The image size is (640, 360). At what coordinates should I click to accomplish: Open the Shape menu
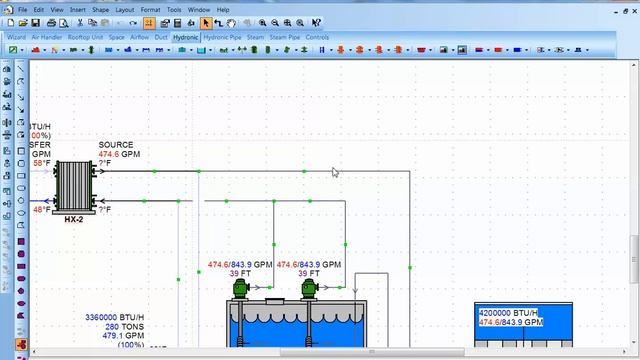pyautogui.click(x=100, y=9)
